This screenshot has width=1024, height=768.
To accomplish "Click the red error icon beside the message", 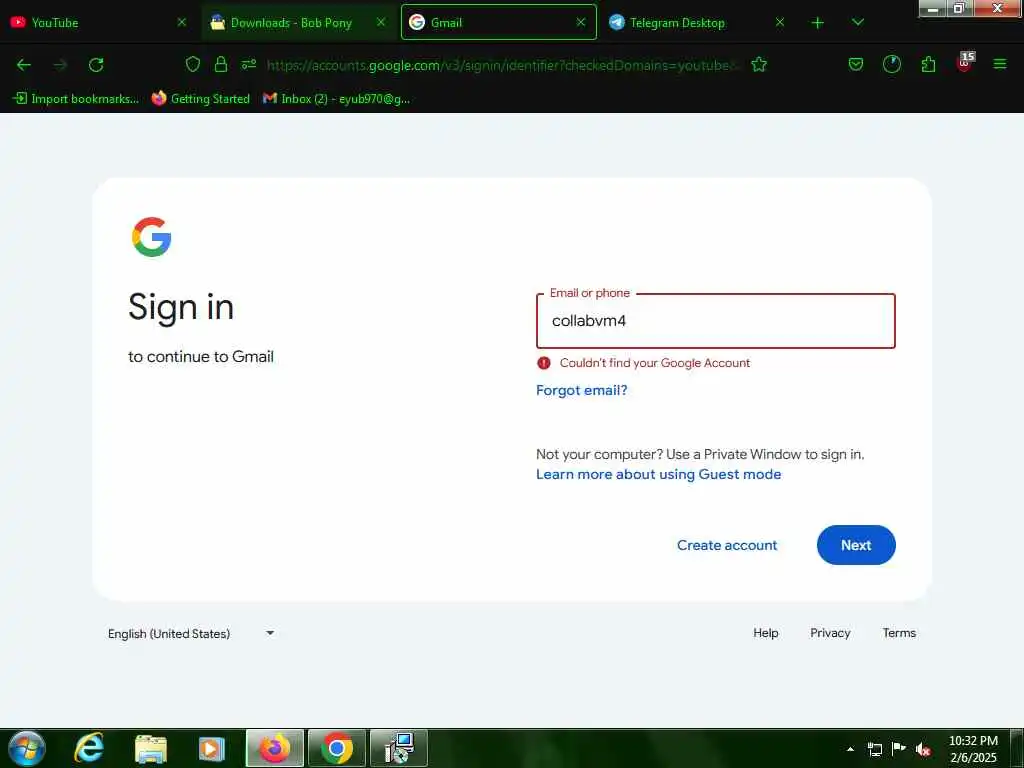I will point(543,363).
